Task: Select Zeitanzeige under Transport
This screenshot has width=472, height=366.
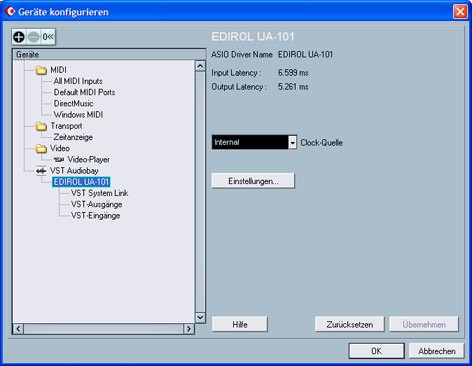Action: pyautogui.click(x=73, y=137)
